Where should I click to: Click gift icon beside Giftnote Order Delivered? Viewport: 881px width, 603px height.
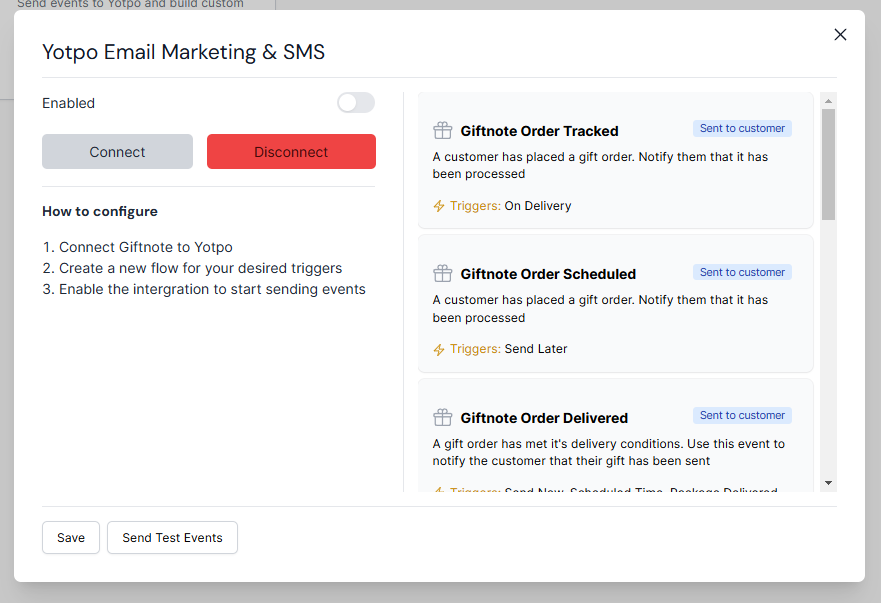(443, 418)
